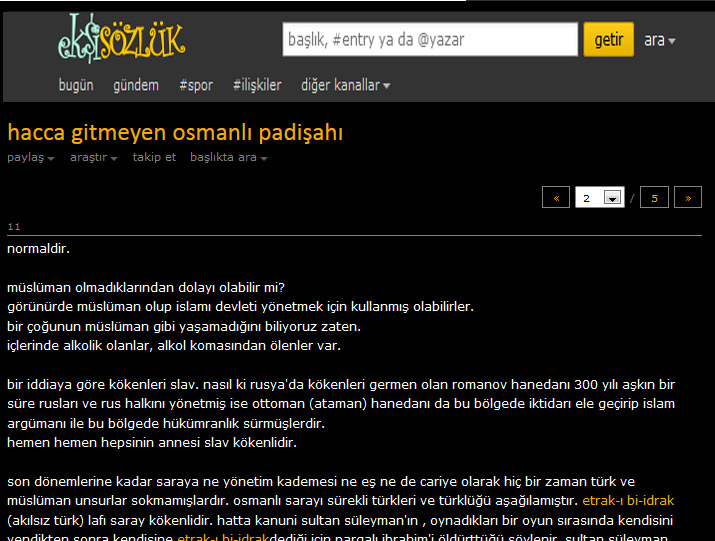Open the gündem channel
The height and width of the screenshot is (541, 715).
point(136,85)
